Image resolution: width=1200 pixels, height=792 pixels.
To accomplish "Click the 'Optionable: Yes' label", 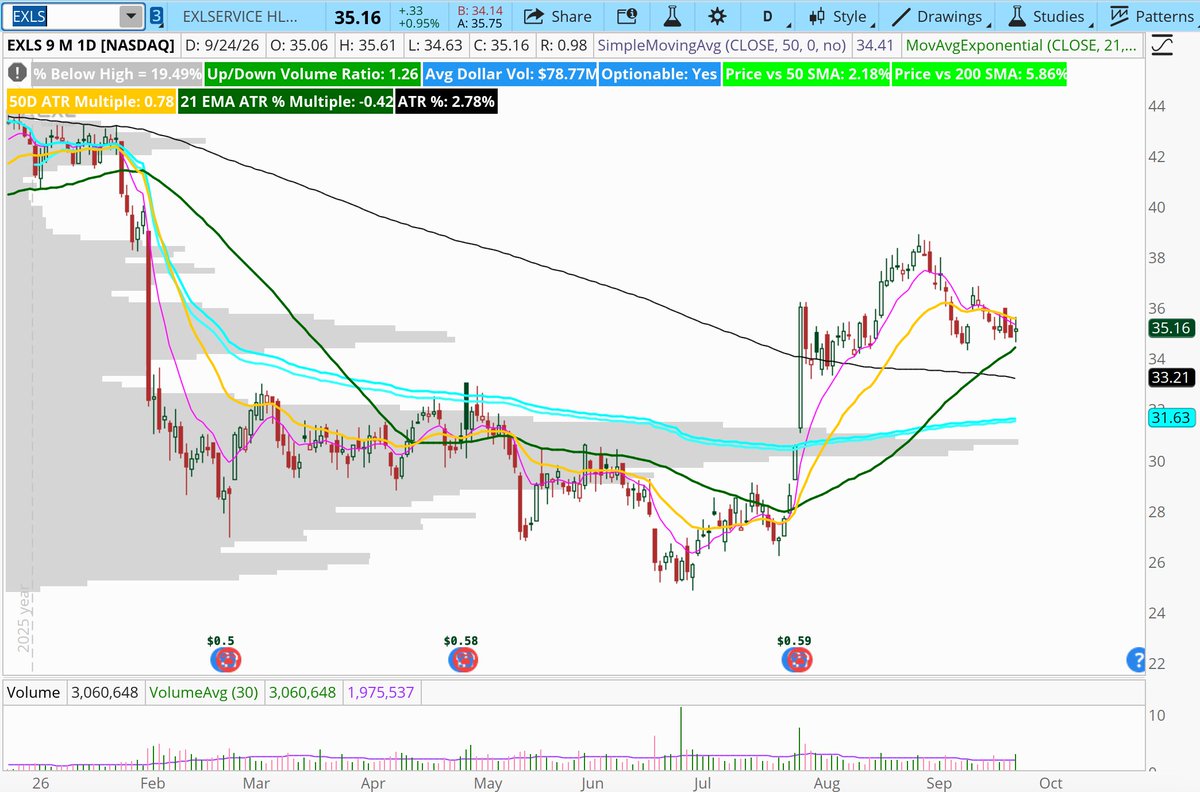I will [661, 74].
